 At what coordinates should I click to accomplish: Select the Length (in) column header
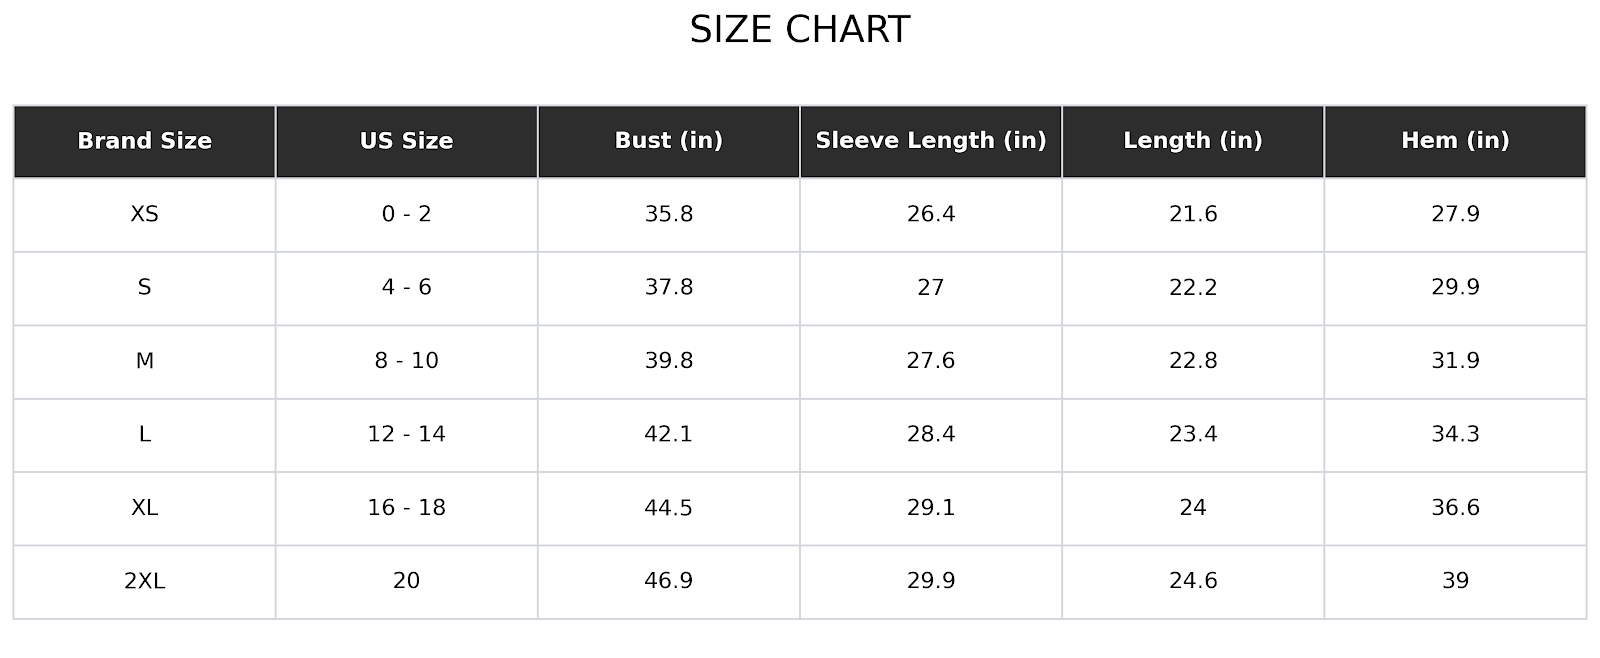point(1192,141)
